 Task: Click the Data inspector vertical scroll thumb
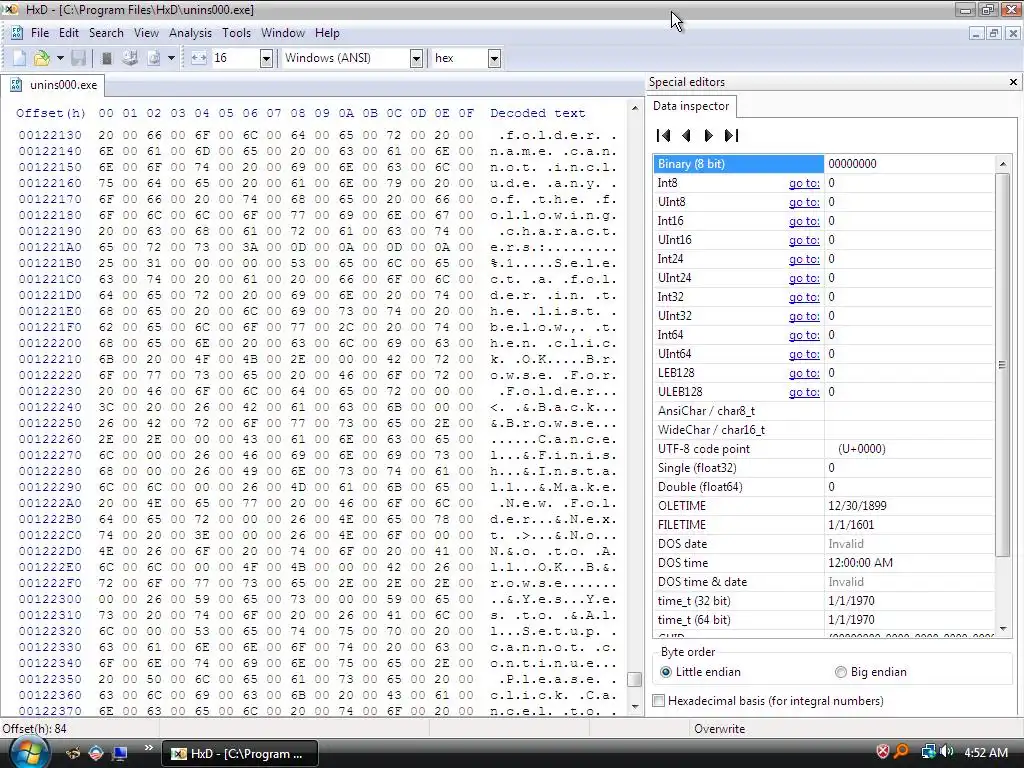(x=1002, y=365)
